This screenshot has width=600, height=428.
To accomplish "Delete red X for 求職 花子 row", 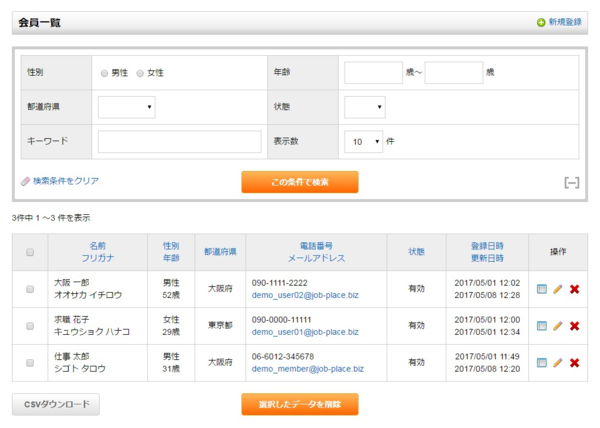I will tap(574, 326).
